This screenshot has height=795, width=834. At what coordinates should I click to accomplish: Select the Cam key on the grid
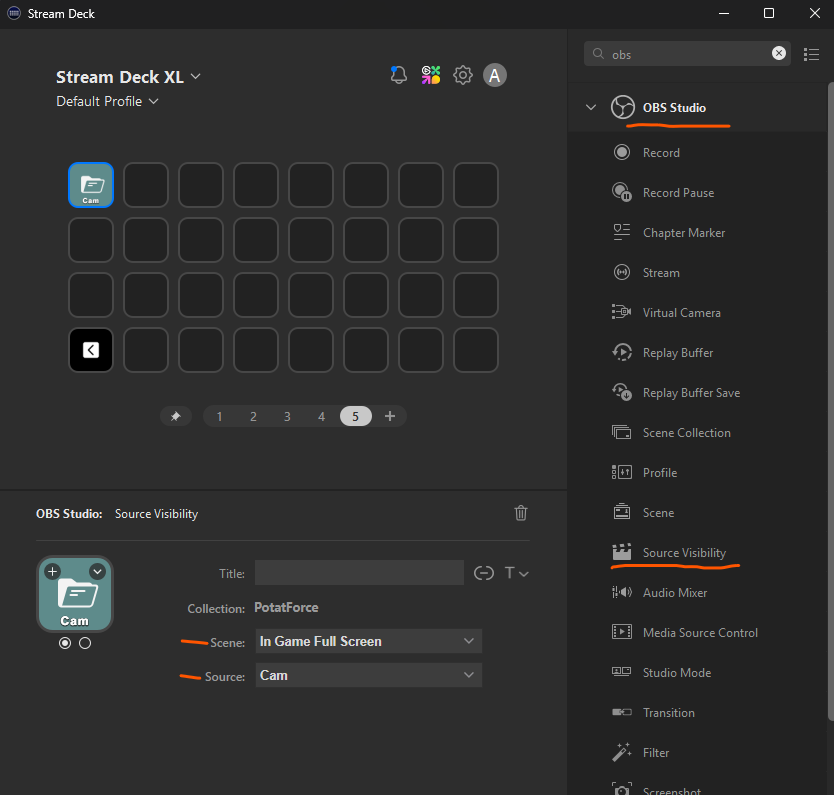click(91, 185)
